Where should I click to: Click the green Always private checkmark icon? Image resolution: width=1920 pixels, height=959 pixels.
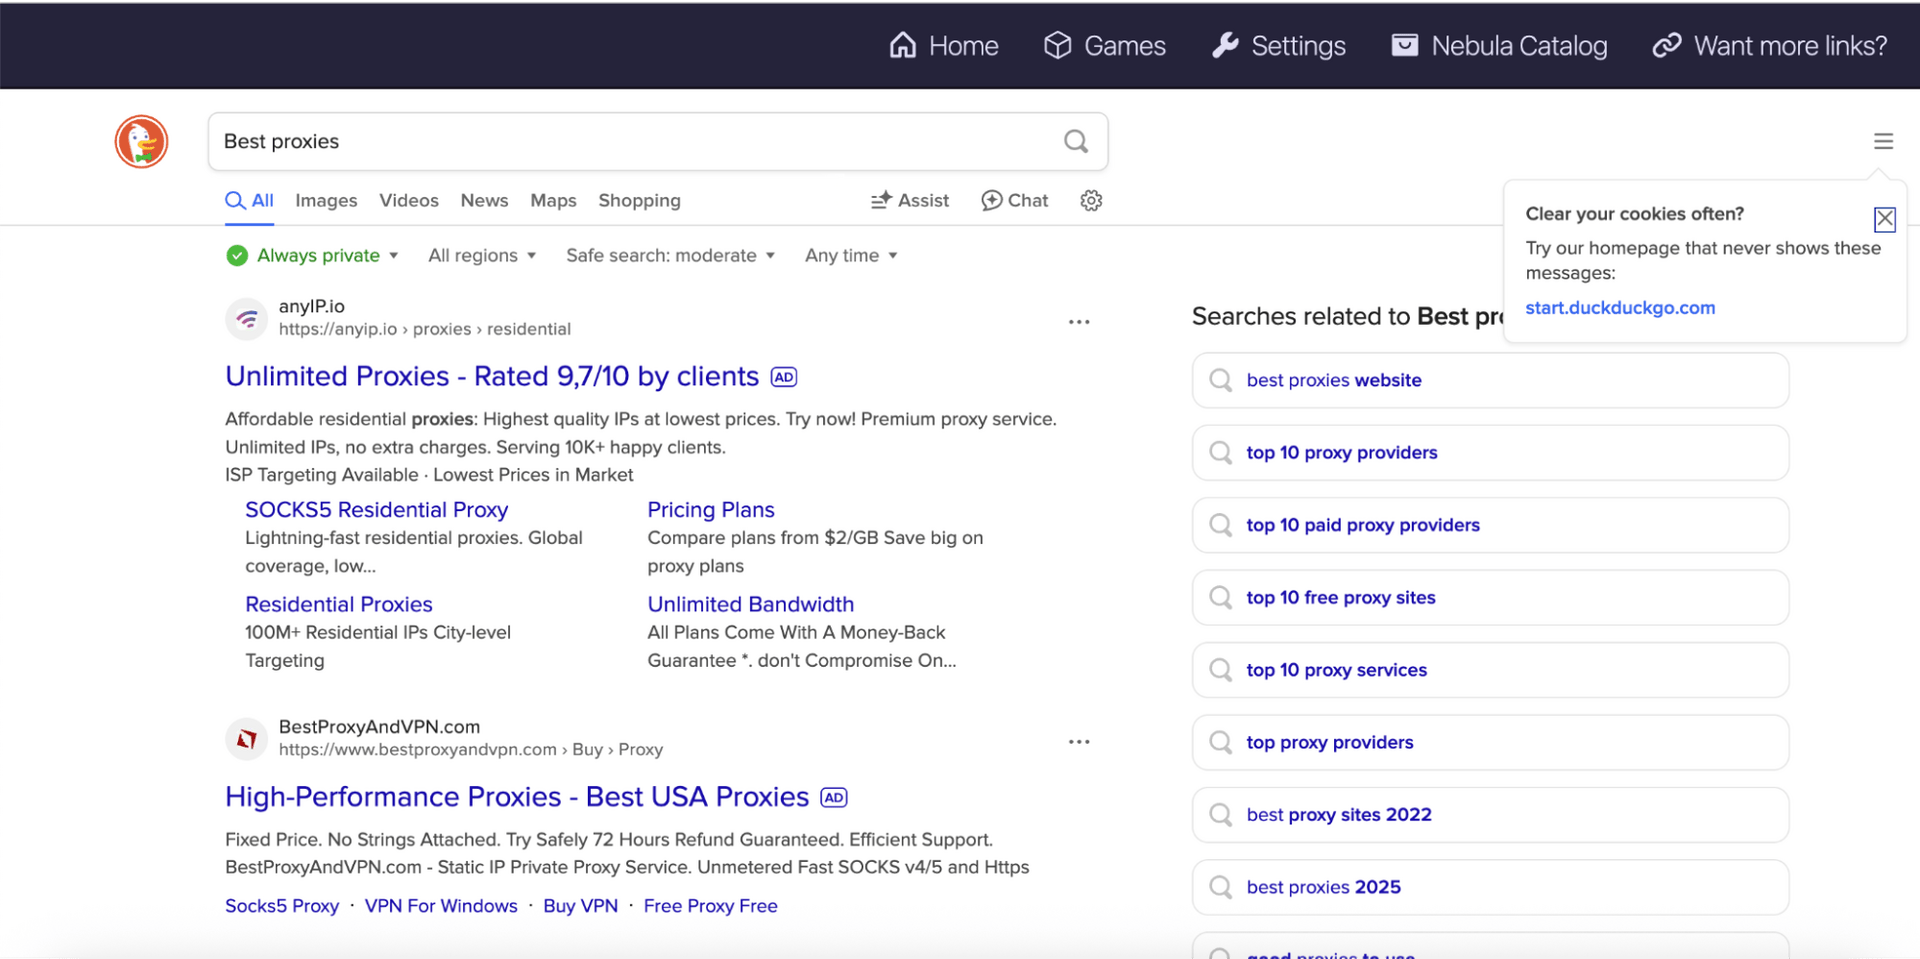[x=237, y=255]
